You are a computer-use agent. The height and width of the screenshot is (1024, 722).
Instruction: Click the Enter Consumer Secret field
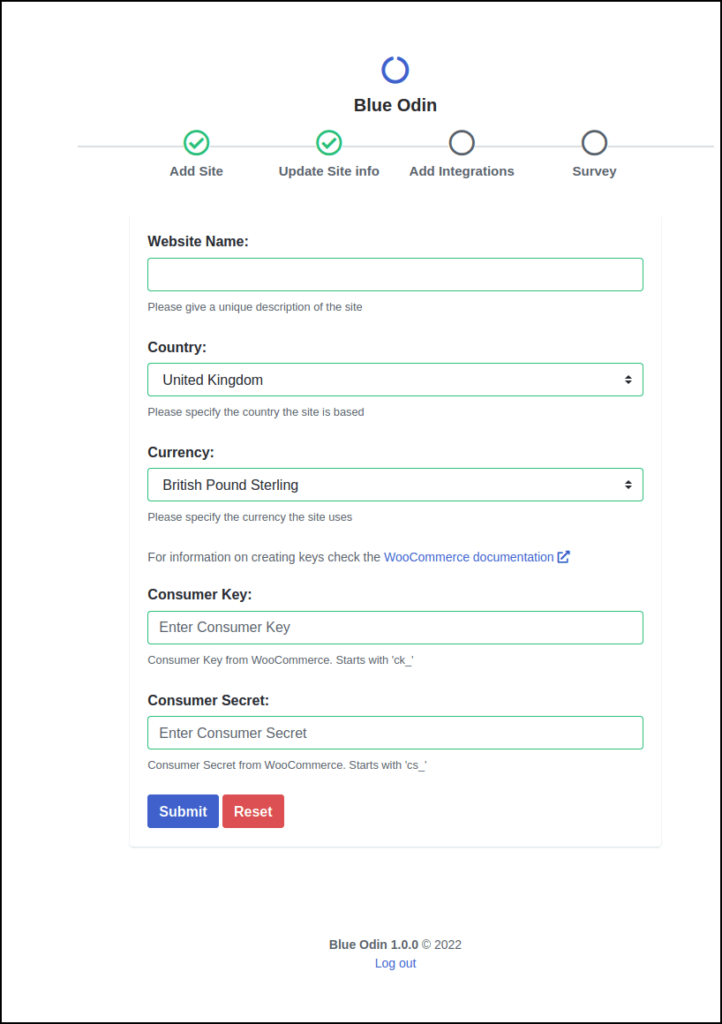(395, 732)
